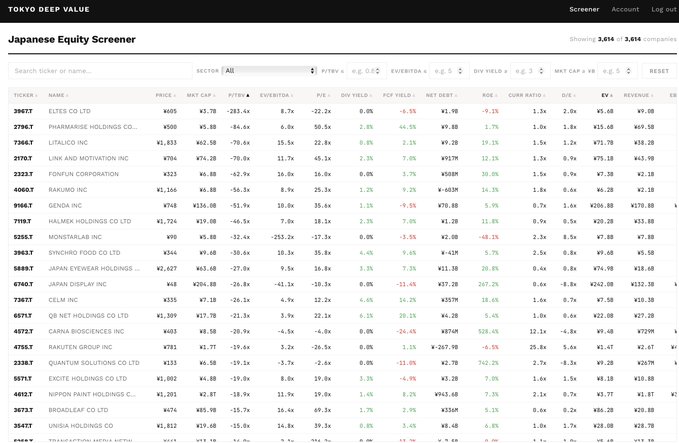
Task: Sort table by Price column
Action: [x=165, y=95]
